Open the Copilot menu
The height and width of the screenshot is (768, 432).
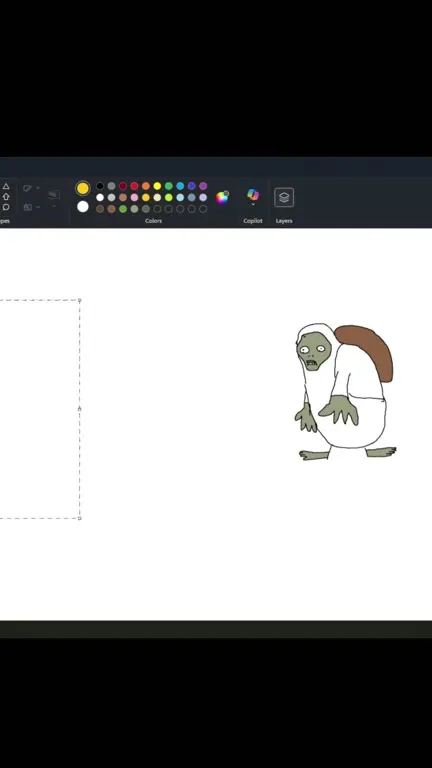click(x=253, y=197)
